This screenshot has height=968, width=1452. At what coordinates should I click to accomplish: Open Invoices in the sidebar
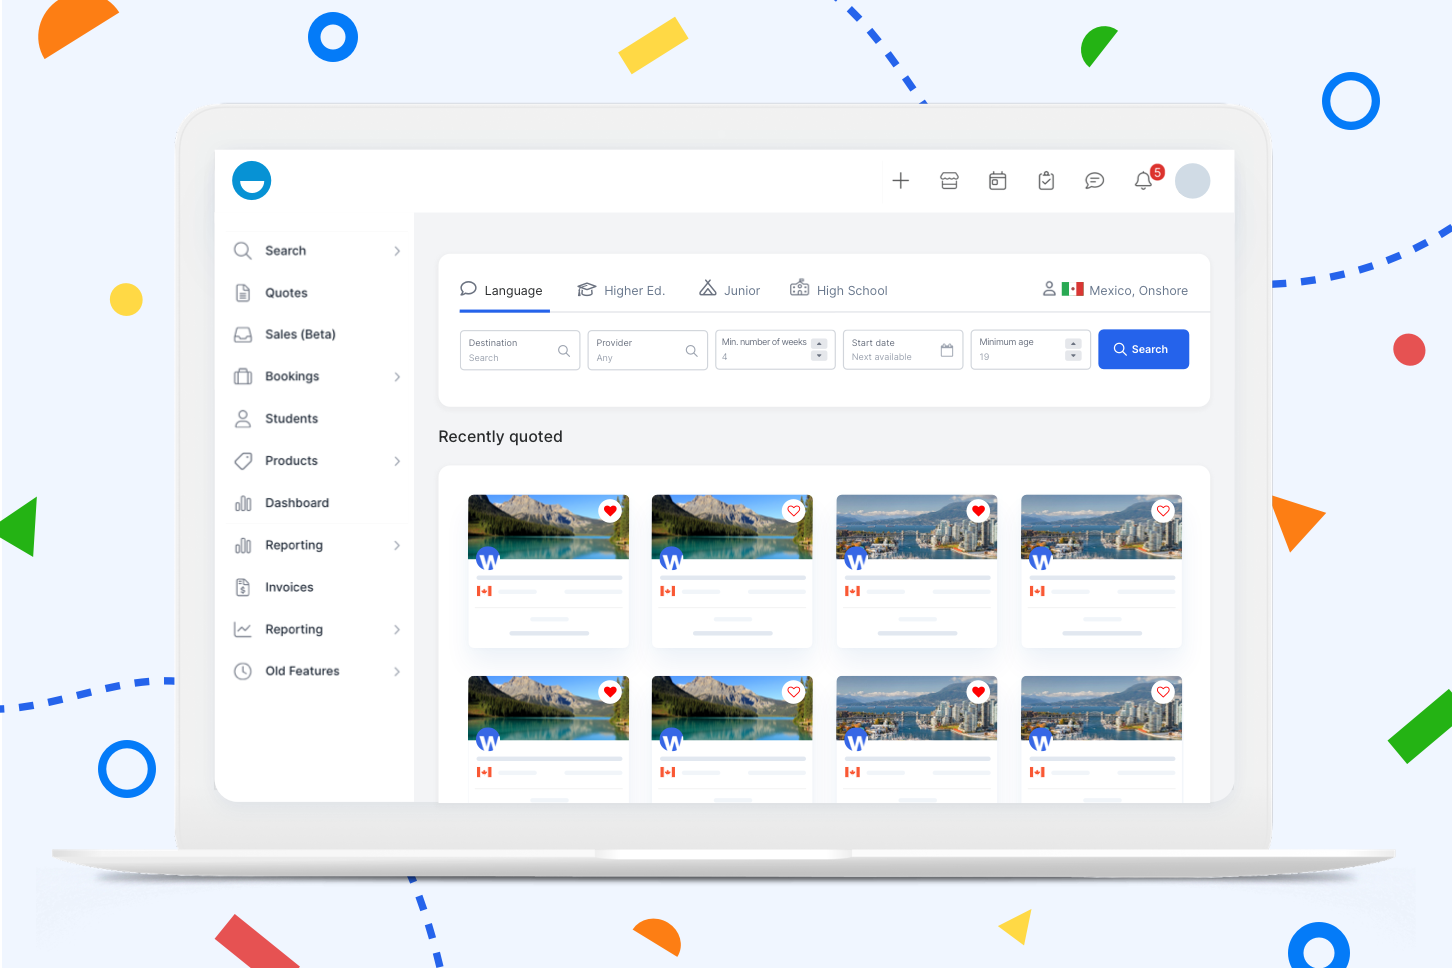(x=289, y=587)
